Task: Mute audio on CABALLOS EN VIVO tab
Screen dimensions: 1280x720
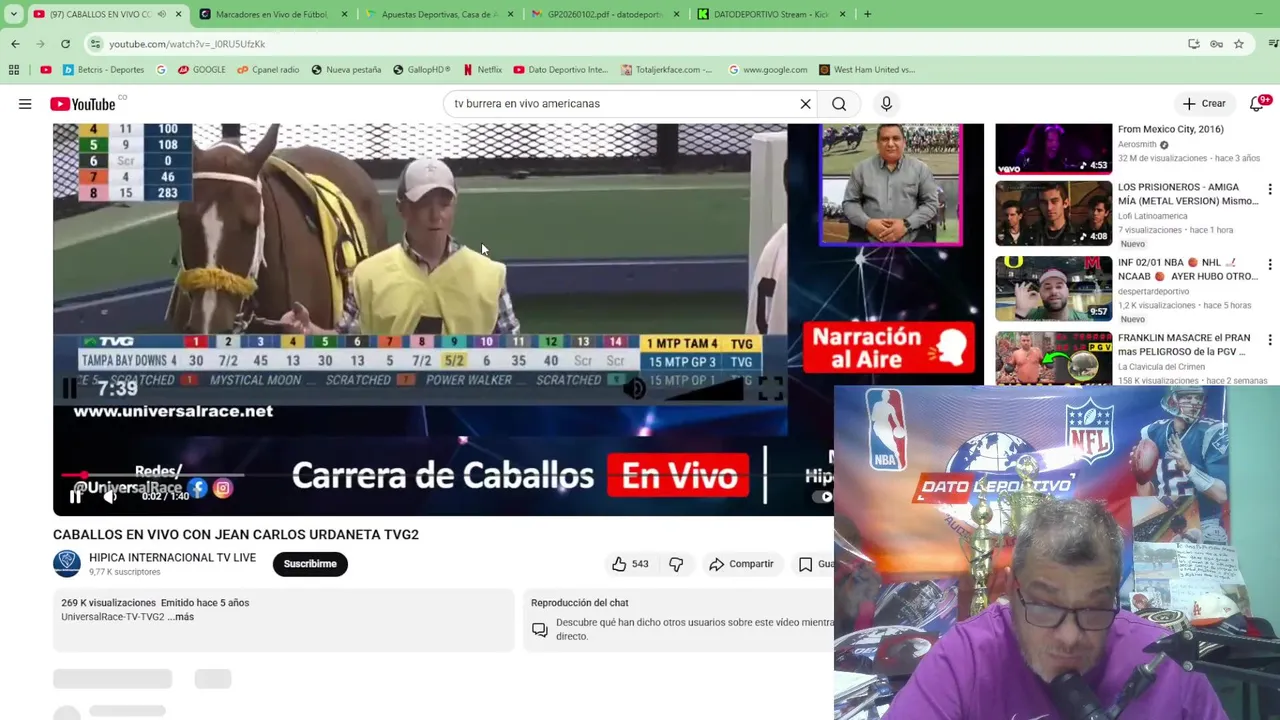Action: click(x=161, y=14)
